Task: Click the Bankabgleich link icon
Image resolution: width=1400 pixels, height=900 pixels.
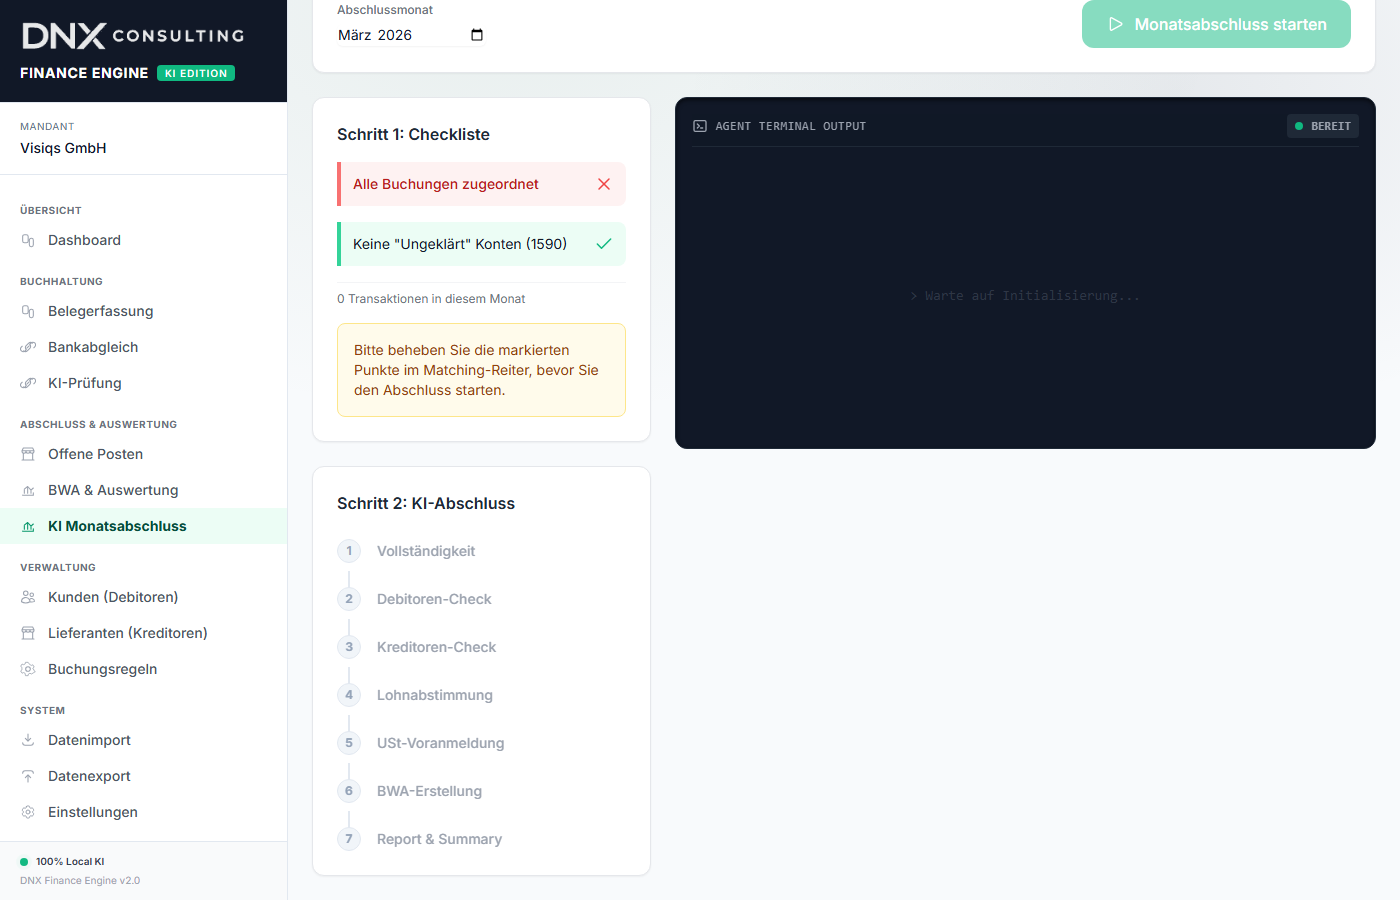Action: (28, 348)
